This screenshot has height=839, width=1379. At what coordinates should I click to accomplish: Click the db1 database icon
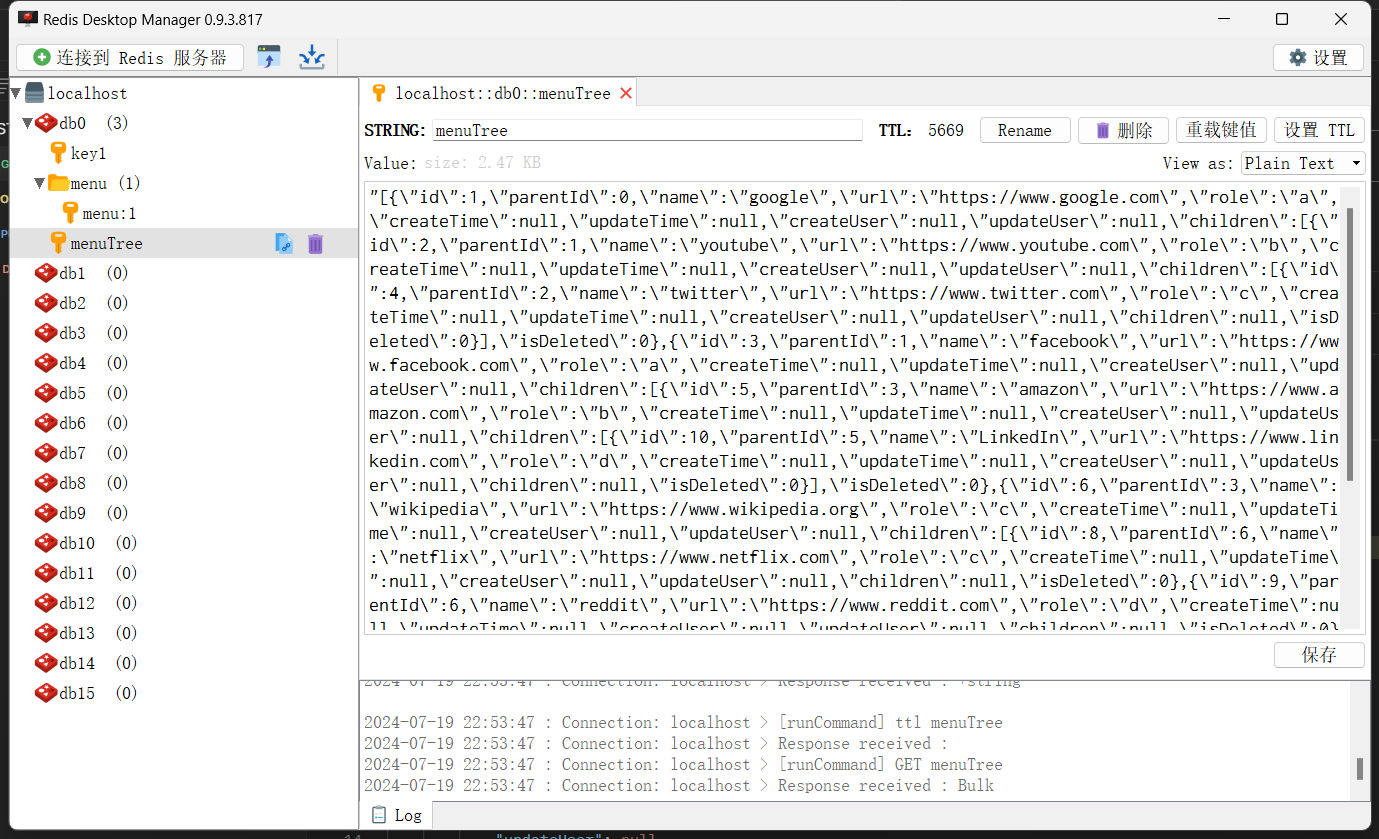tap(46, 273)
